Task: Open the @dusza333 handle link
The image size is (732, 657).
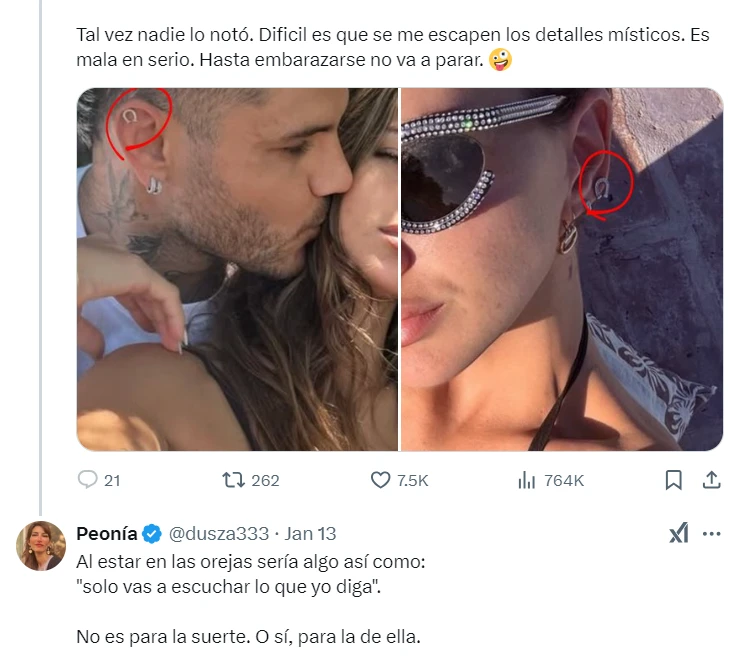Action: [218, 533]
